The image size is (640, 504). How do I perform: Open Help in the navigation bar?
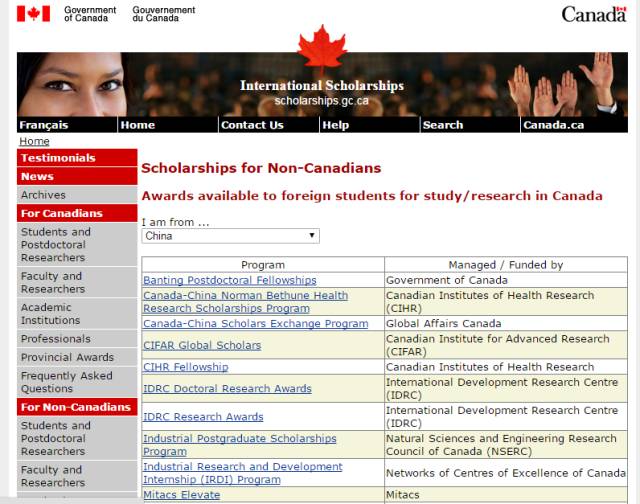(x=369, y=125)
